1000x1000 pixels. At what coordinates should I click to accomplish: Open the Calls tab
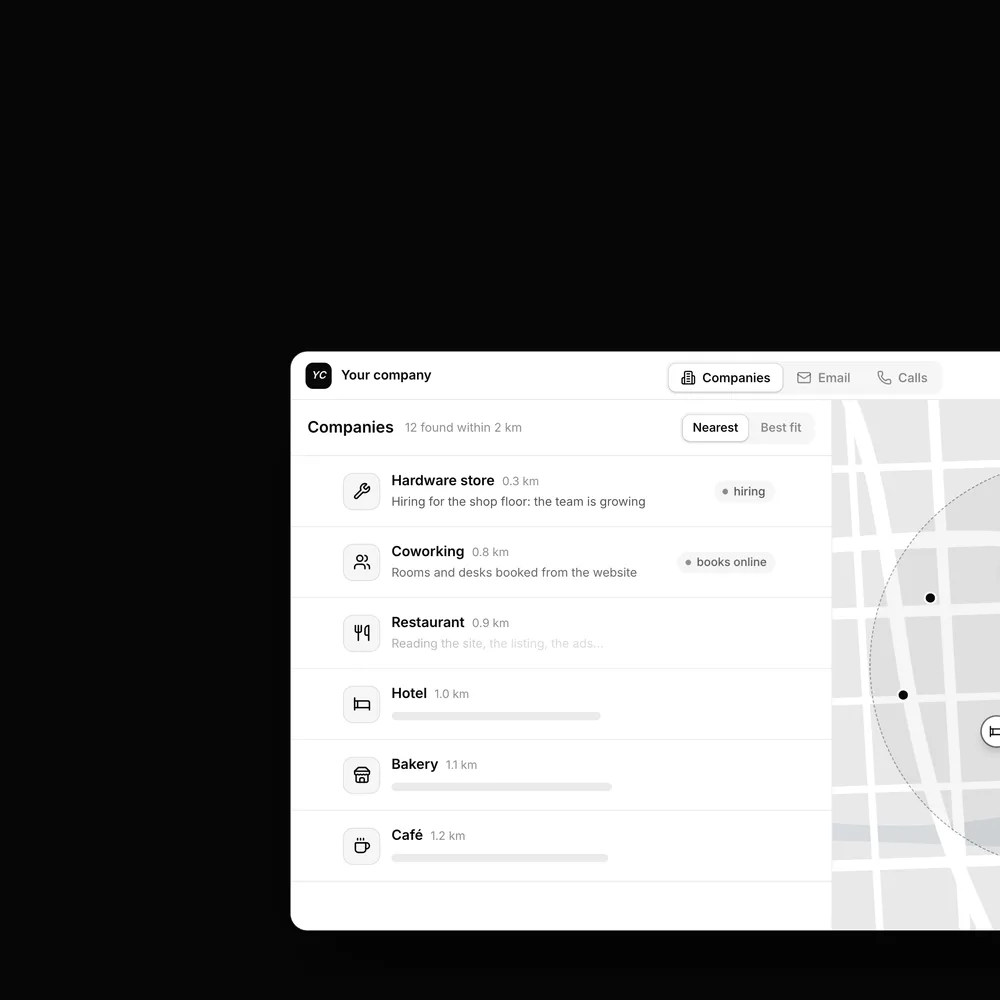(x=902, y=378)
